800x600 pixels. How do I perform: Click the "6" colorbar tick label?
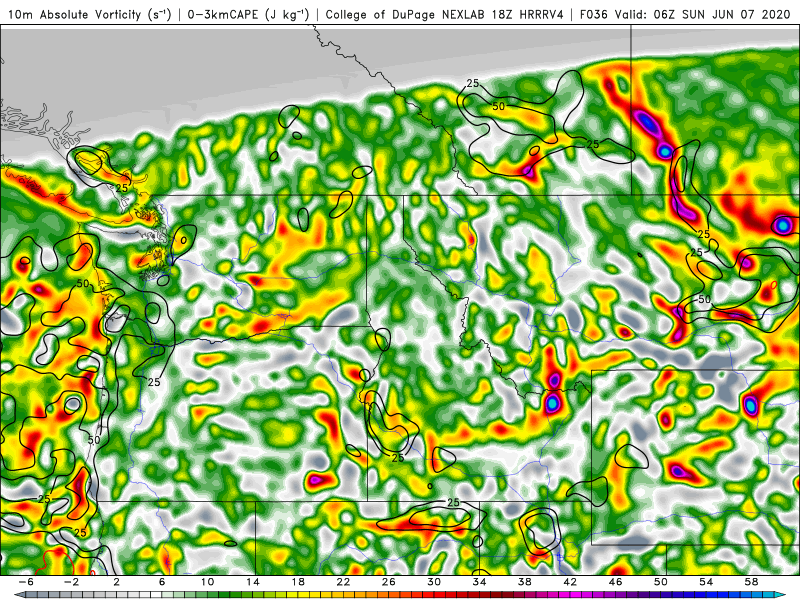(162, 582)
